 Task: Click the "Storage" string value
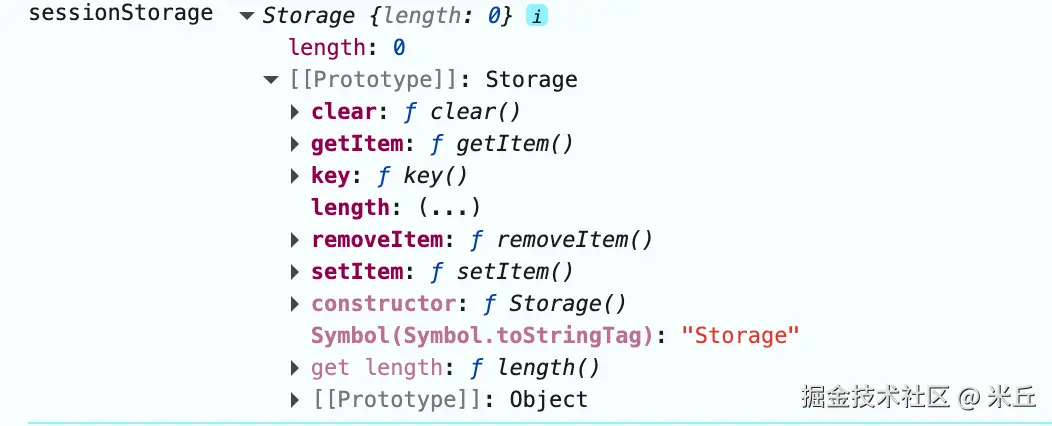click(x=740, y=335)
